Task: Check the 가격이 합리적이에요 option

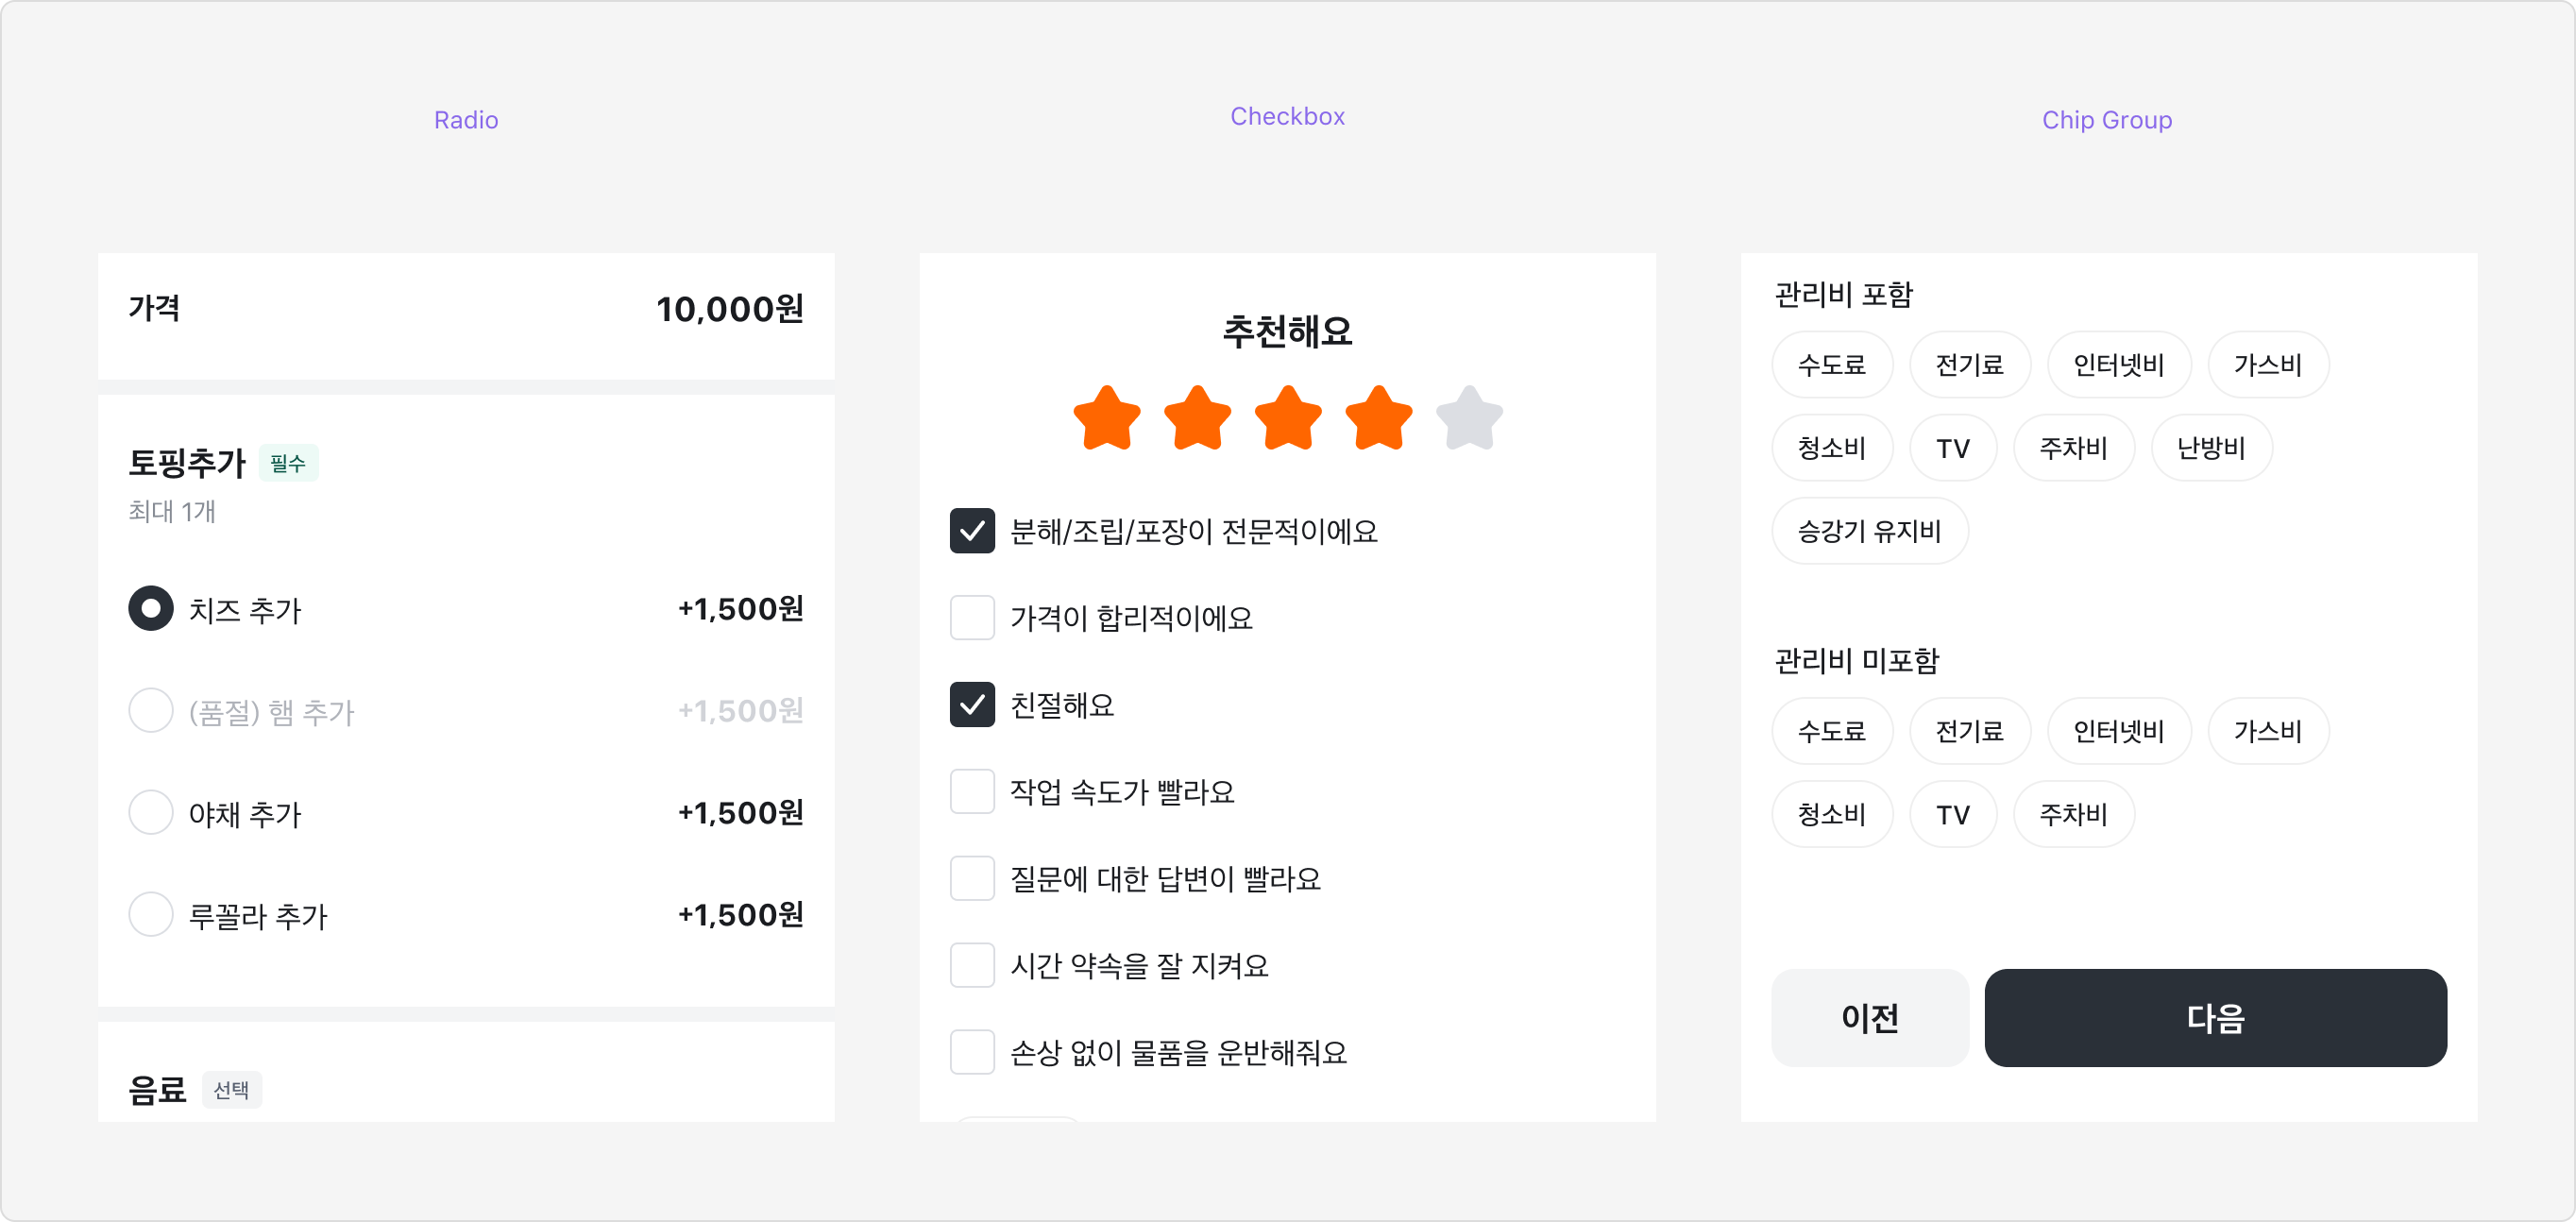Action: pos(971,617)
